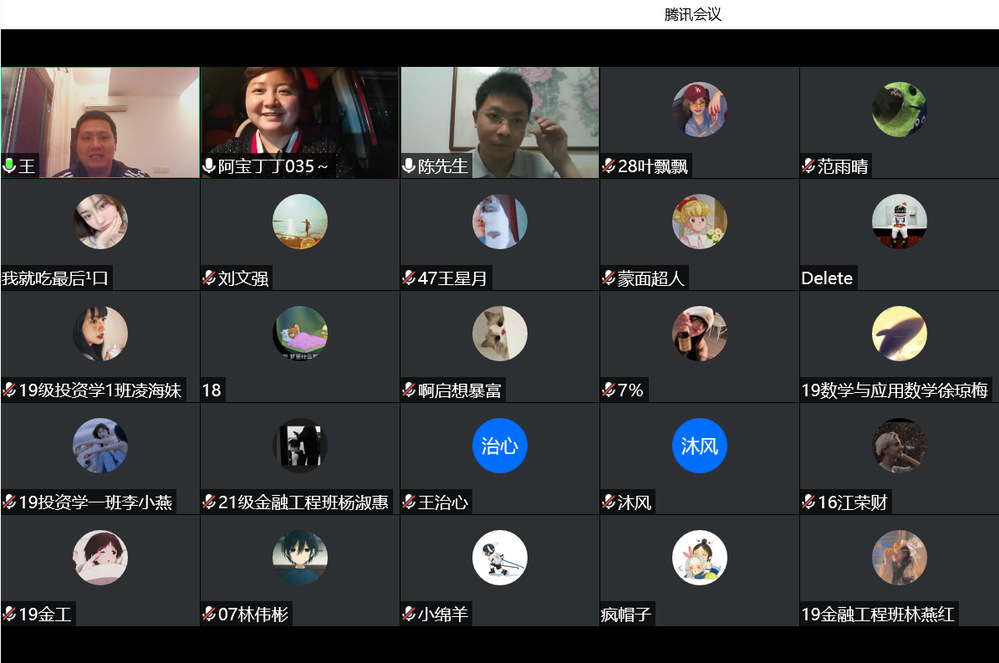This screenshot has height=663, width=999.
Task: Select the video tile of 王
Action: pos(100,122)
